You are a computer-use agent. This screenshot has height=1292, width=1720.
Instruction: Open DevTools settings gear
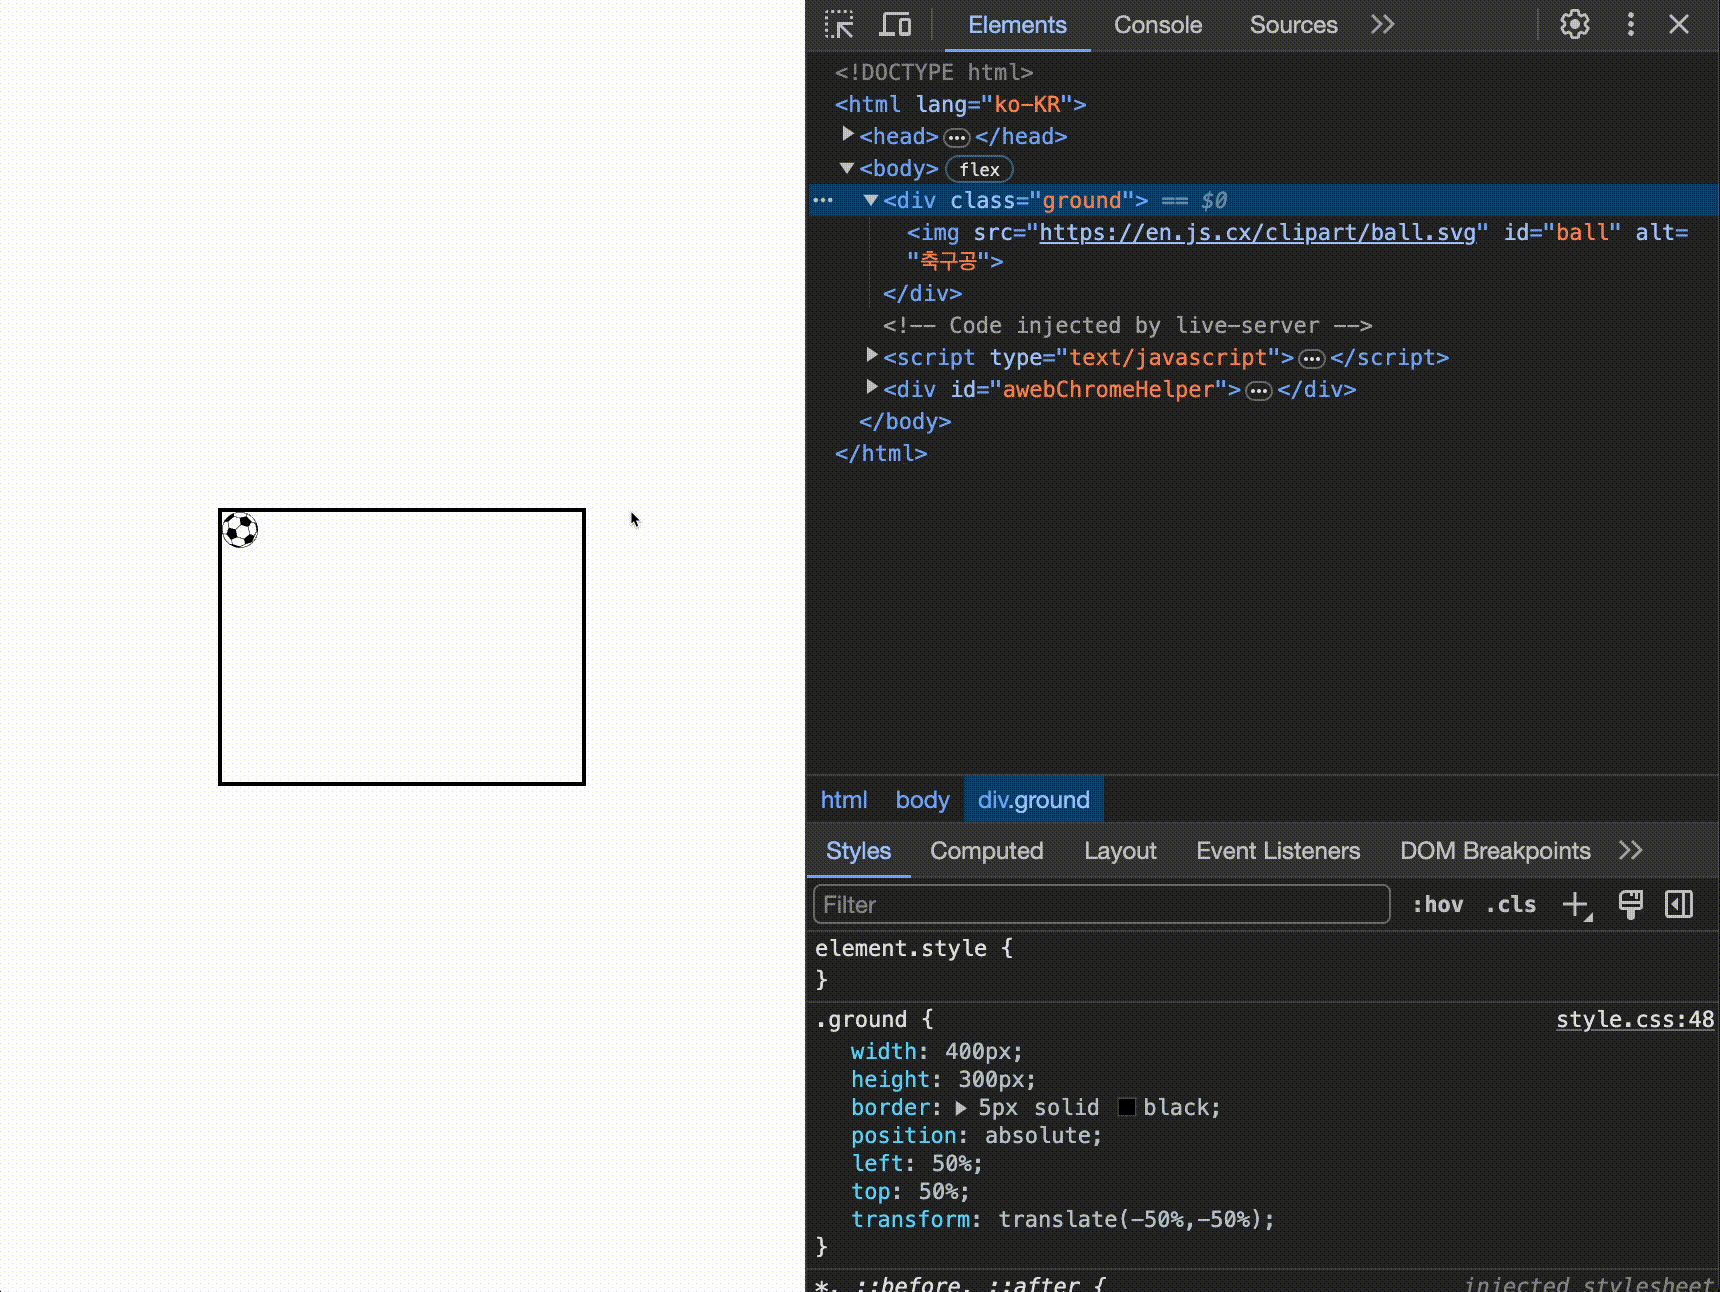(1575, 25)
